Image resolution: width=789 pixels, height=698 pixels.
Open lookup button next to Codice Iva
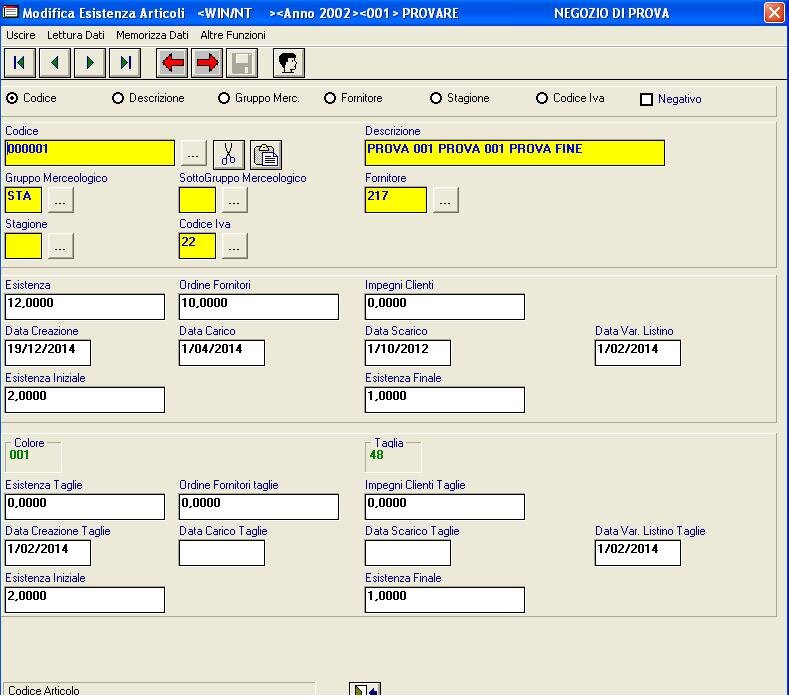[x=234, y=246]
